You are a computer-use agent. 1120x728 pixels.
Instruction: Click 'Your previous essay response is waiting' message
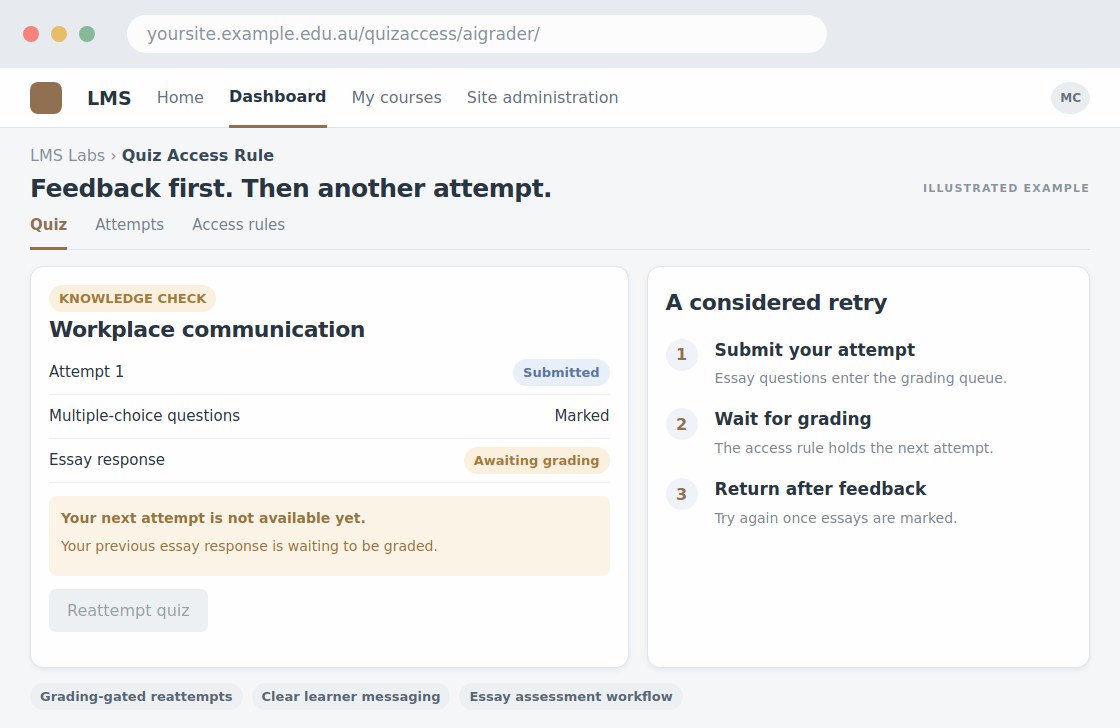[249, 546]
